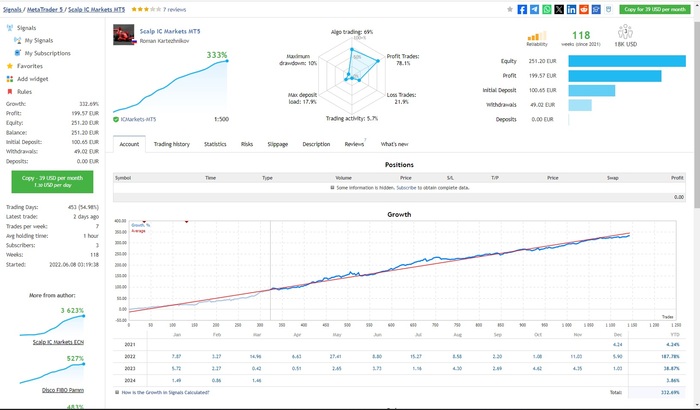Select the Slippage tab
Viewport: 700px width, 410px height.
(277, 144)
